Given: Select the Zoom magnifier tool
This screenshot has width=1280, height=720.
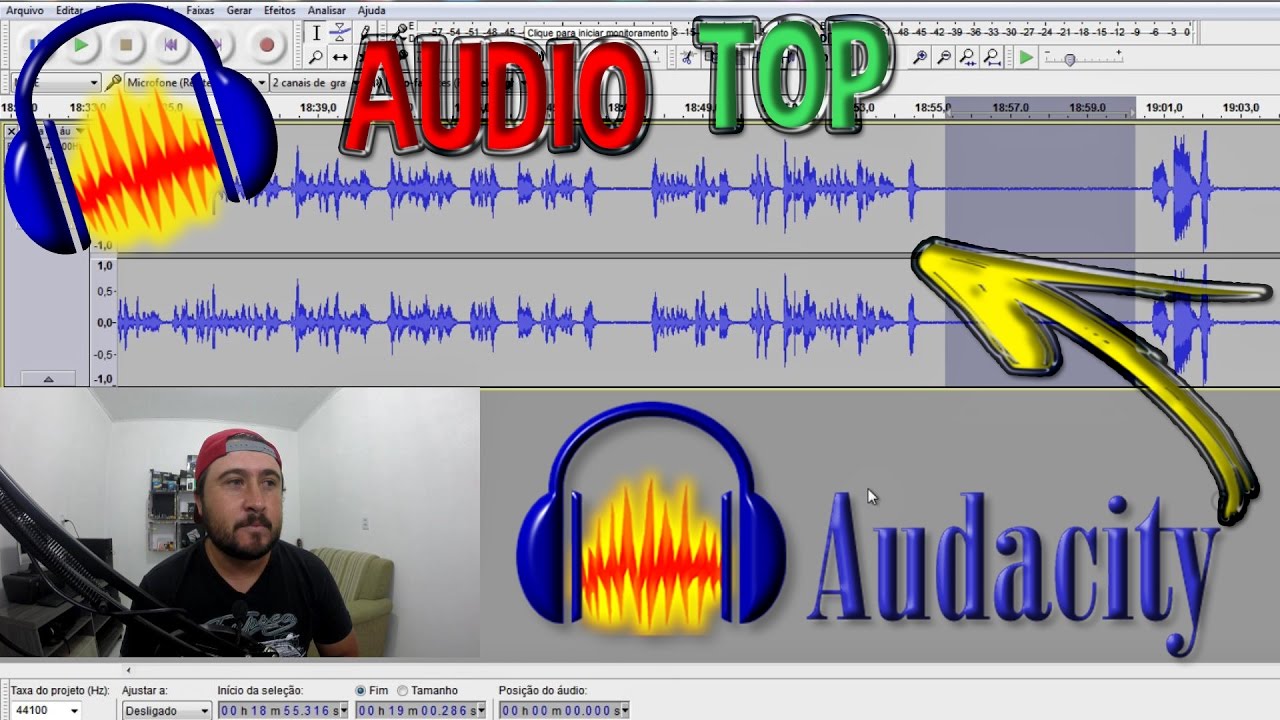Looking at the screenshot, I should tap(316, 57).
